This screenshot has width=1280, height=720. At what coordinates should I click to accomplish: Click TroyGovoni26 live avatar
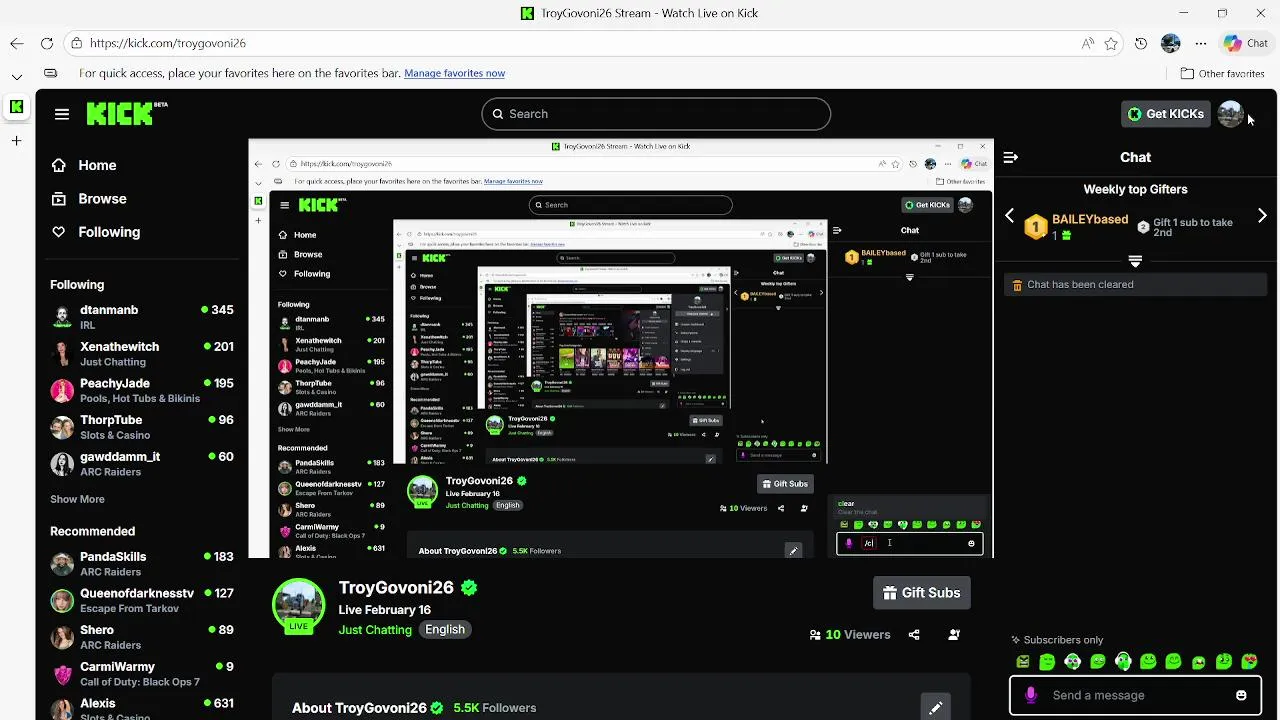click(x=299, y=605)
